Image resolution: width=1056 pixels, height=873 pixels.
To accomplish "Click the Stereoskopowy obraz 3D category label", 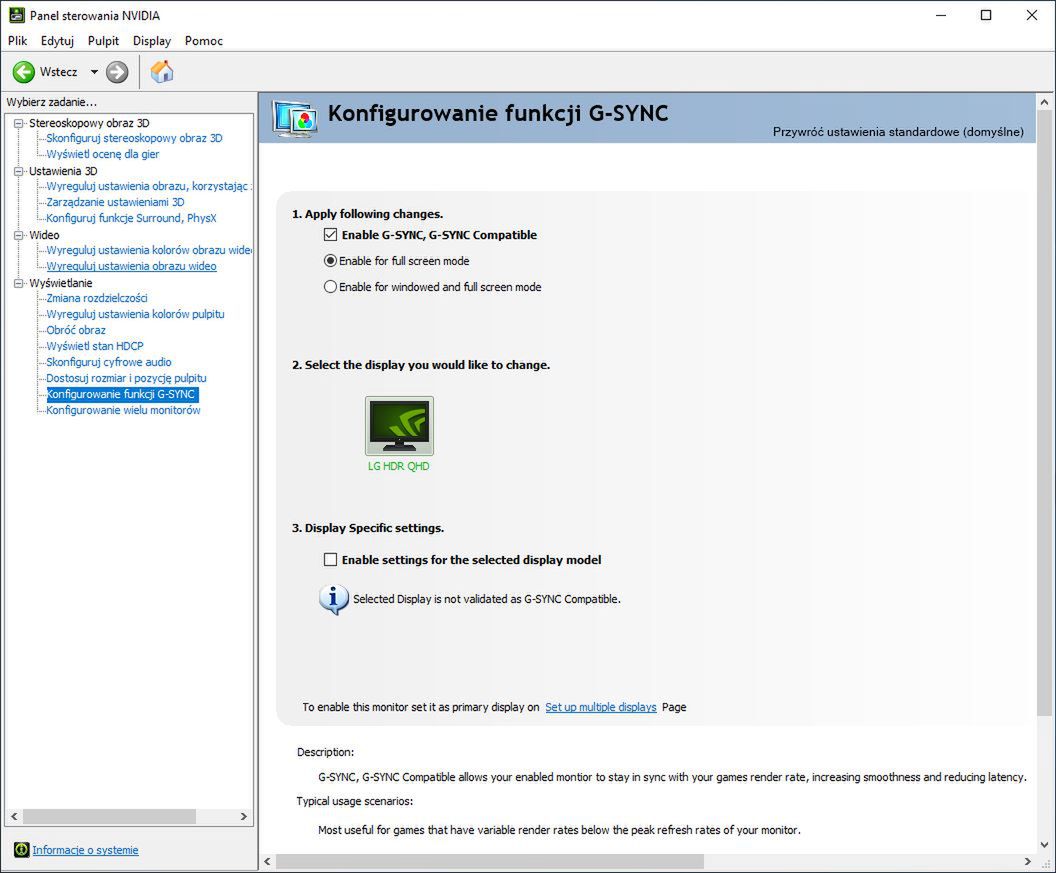I will click(x=89, y=123).
